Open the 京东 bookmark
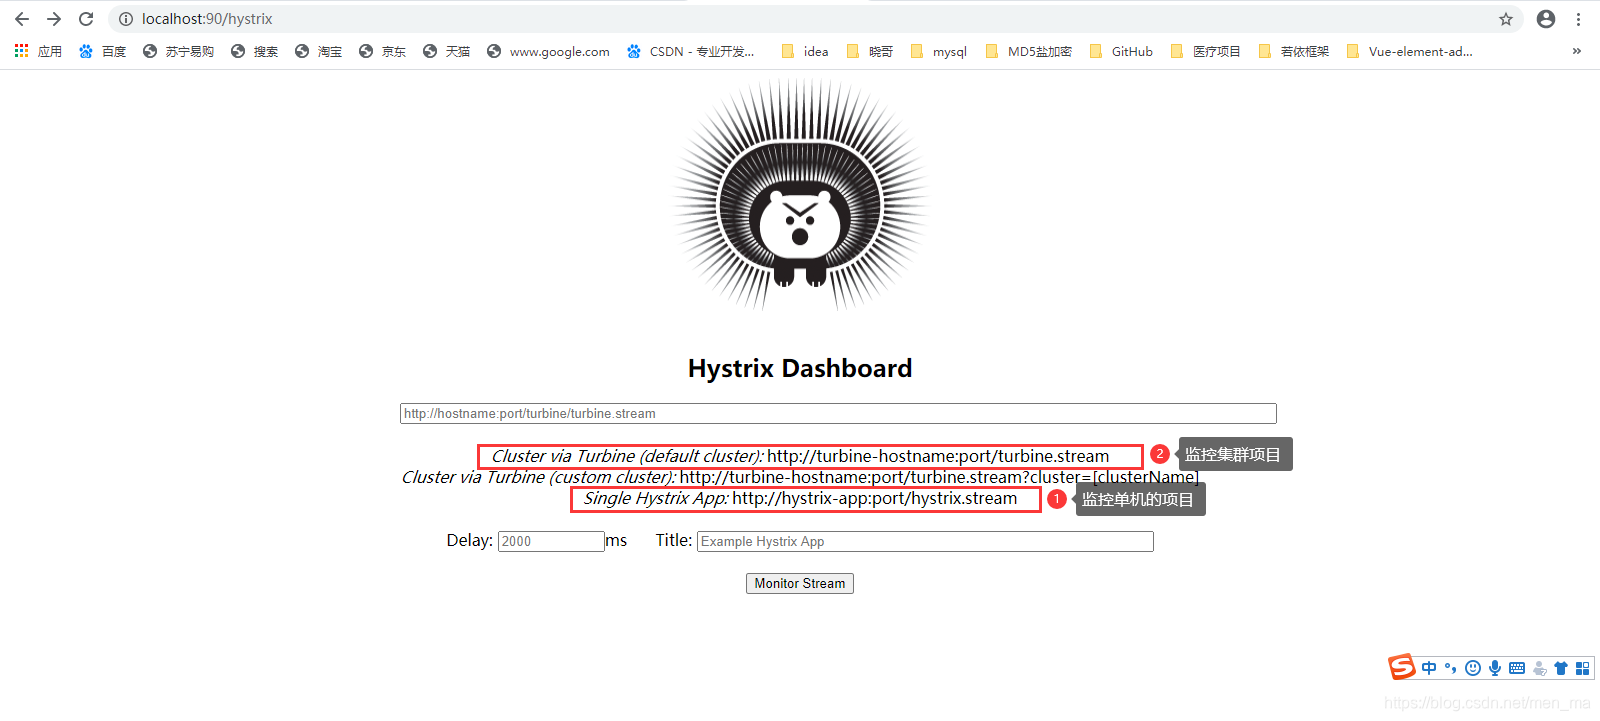Image resolution: width=1600 pixels, height=721 pixels. [x=382, y=51]
